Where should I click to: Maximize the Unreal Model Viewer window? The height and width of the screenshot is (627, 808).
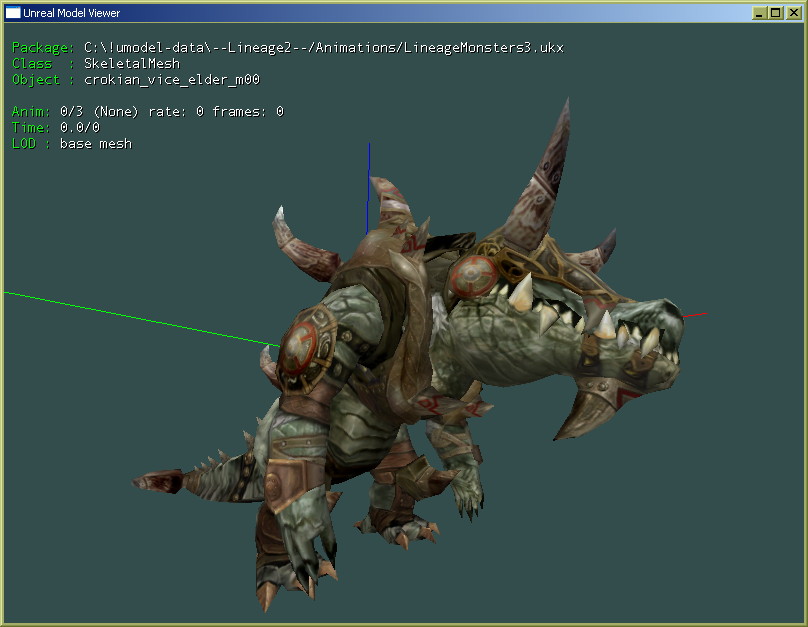[x=776, y=13]
